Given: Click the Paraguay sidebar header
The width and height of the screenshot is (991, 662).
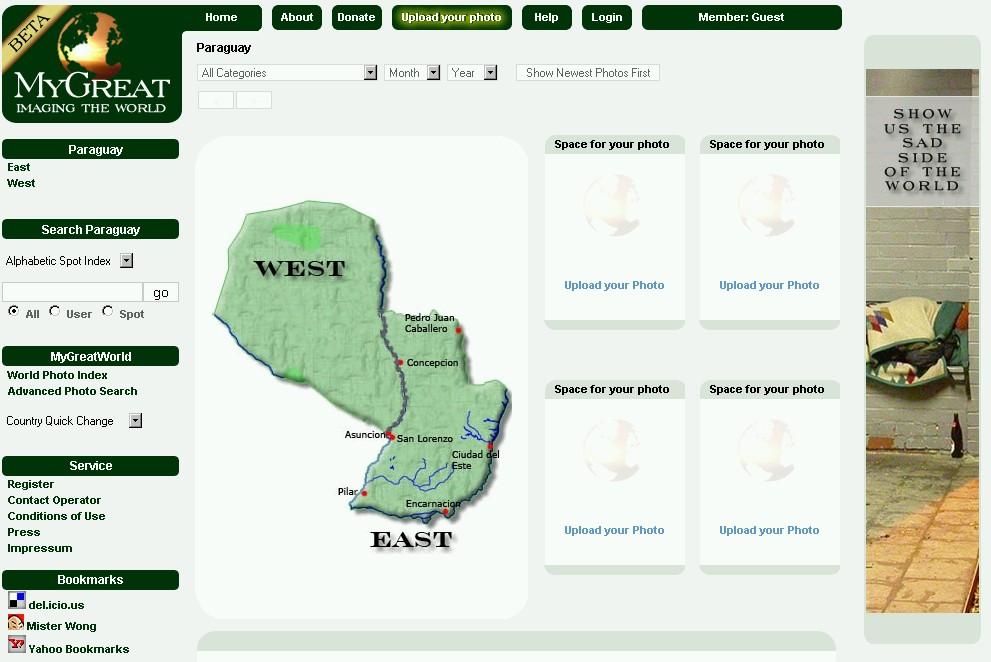Looking at the screenshot, I should pos(90,149).
